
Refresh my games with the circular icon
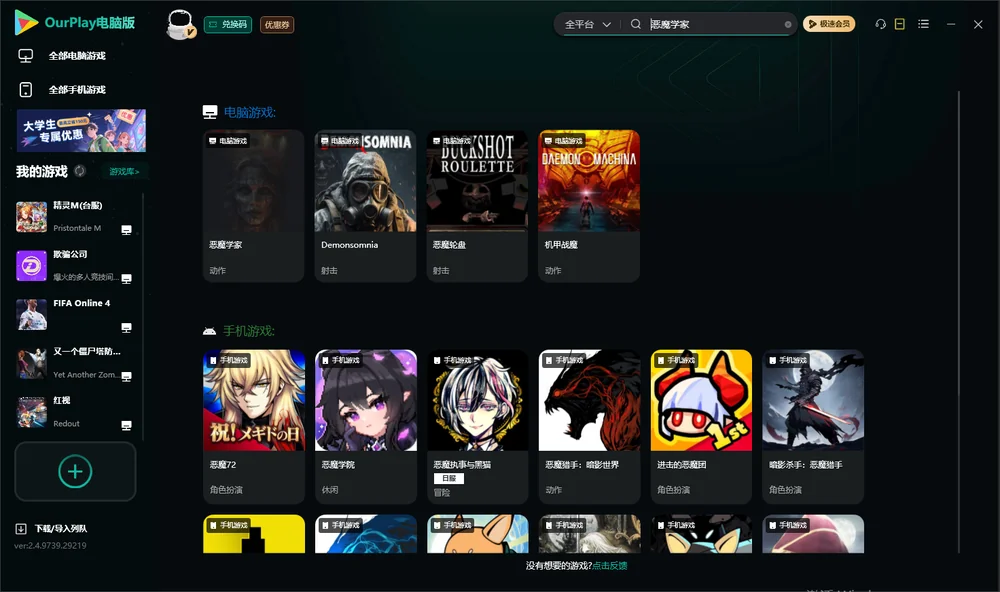(x=80, y=171)
